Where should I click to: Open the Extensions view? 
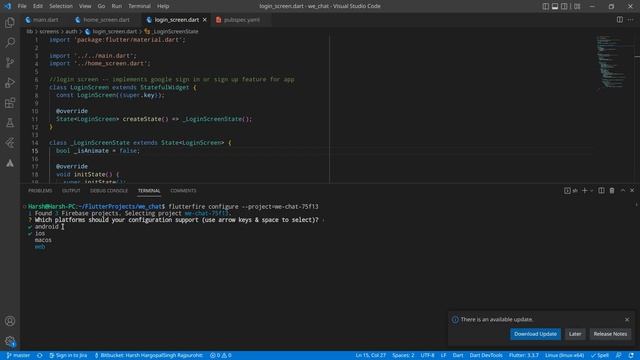point(10,102)
